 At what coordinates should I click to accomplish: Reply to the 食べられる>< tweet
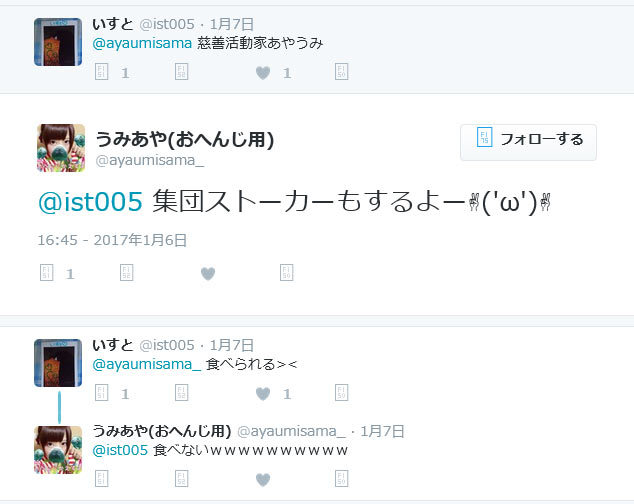click(101, 393)
